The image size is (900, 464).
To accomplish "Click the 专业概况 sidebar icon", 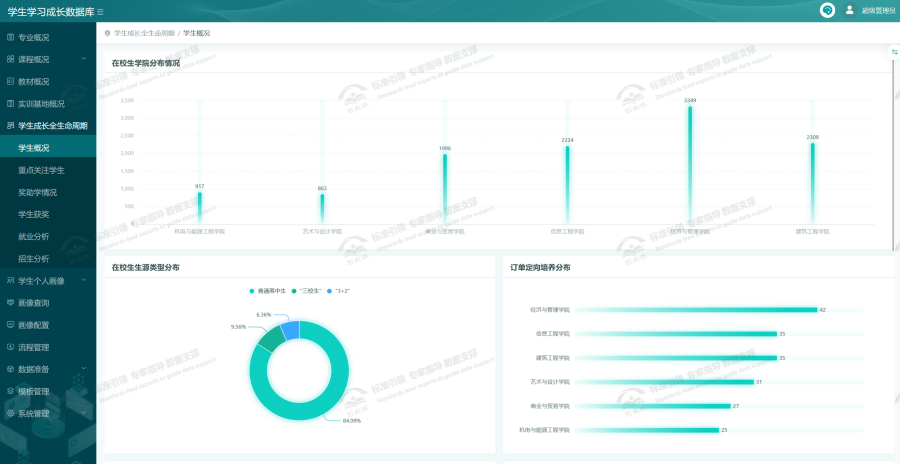I will tap(11, 37).
